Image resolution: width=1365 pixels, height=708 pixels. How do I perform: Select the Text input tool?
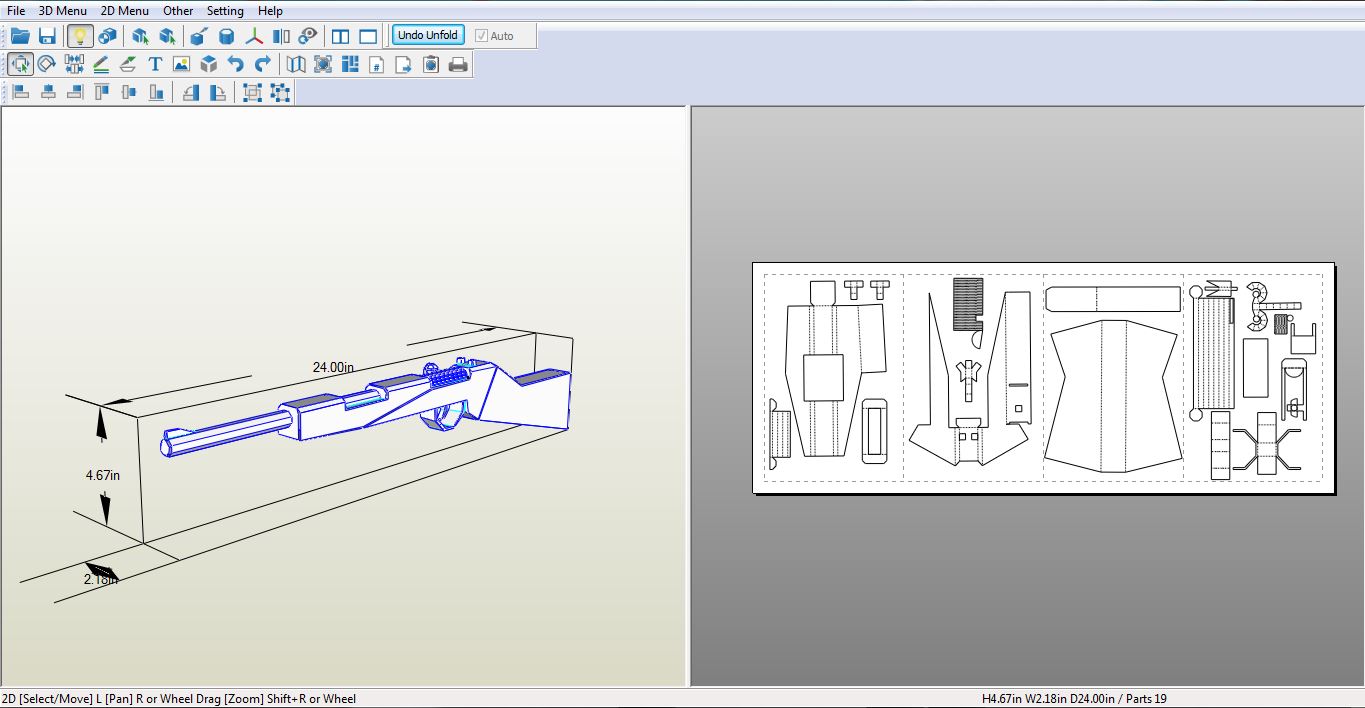coord(155,64)
